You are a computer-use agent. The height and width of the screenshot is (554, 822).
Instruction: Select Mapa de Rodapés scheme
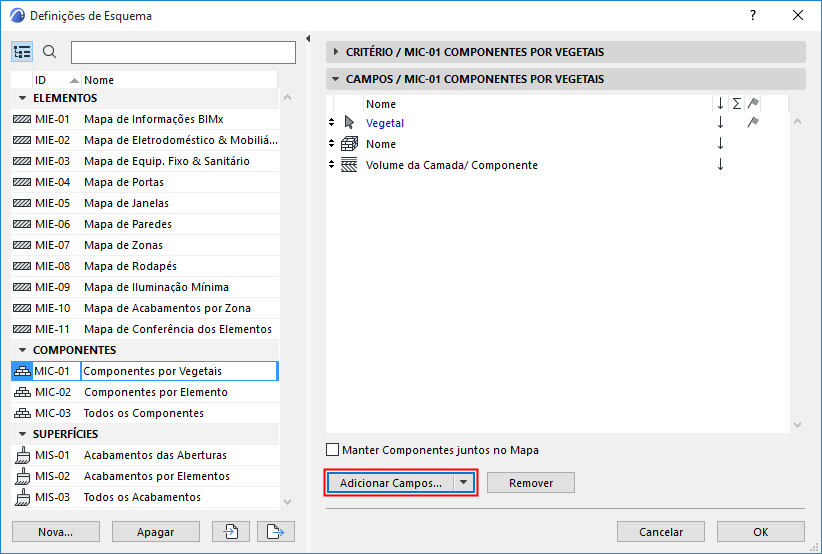(145, 266)
